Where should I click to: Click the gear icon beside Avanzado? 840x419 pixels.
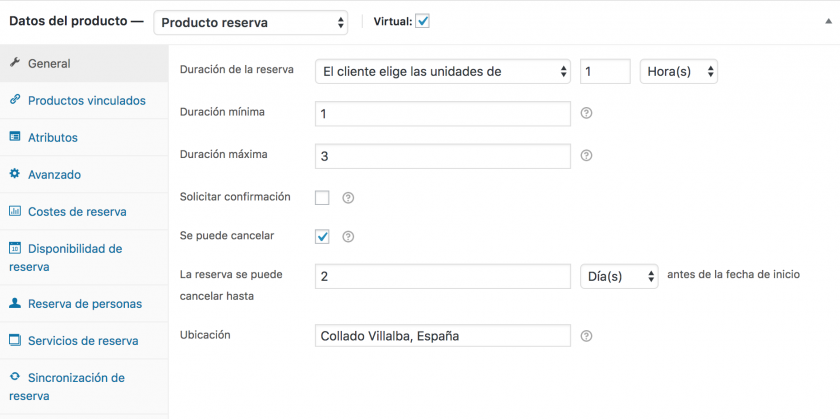(x=15, y=174)
